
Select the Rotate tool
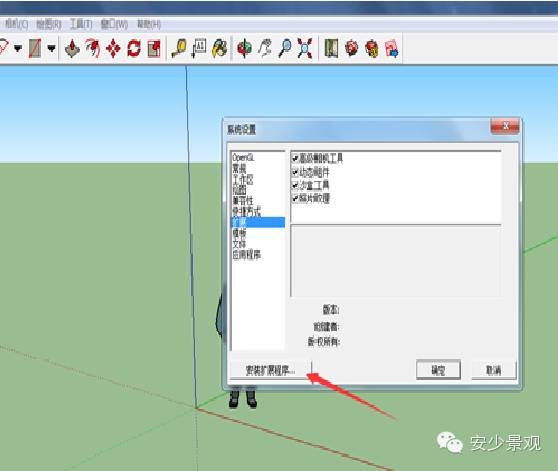pyautogui.click(x=134, y=48)
